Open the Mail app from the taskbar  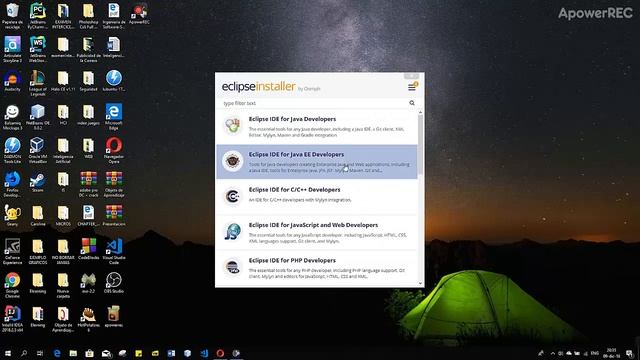106,353
